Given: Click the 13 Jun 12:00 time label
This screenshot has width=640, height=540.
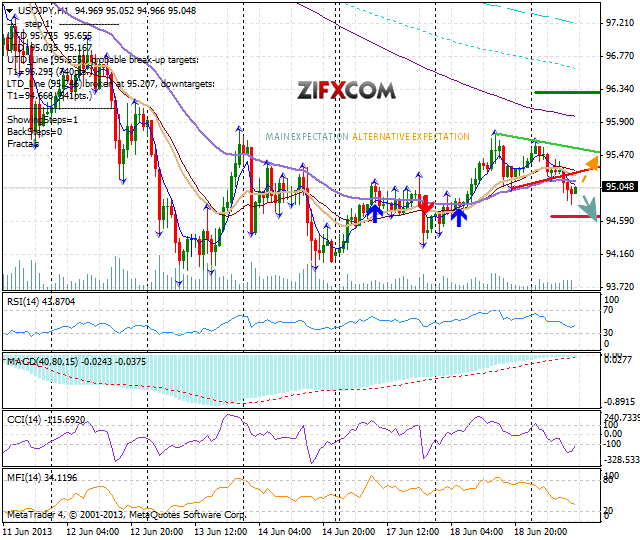Looking at the screenshot, I should pyautogui.click(x=220, y=532).
